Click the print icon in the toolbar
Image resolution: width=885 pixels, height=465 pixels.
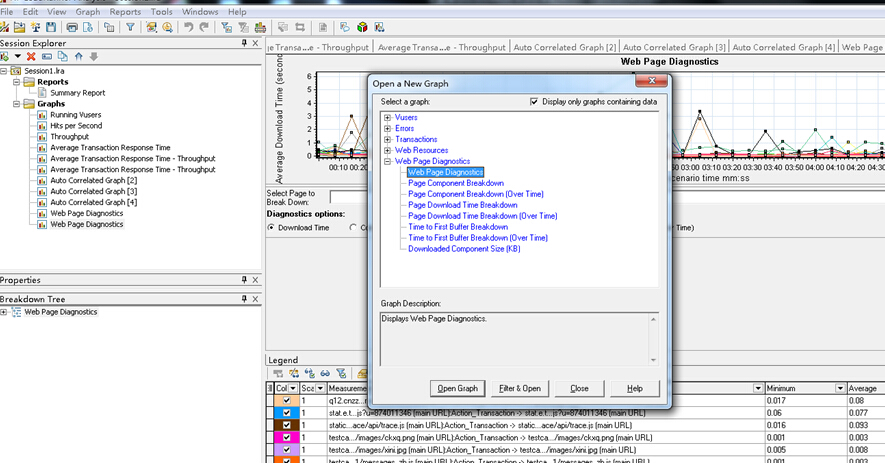pos(72,27)
